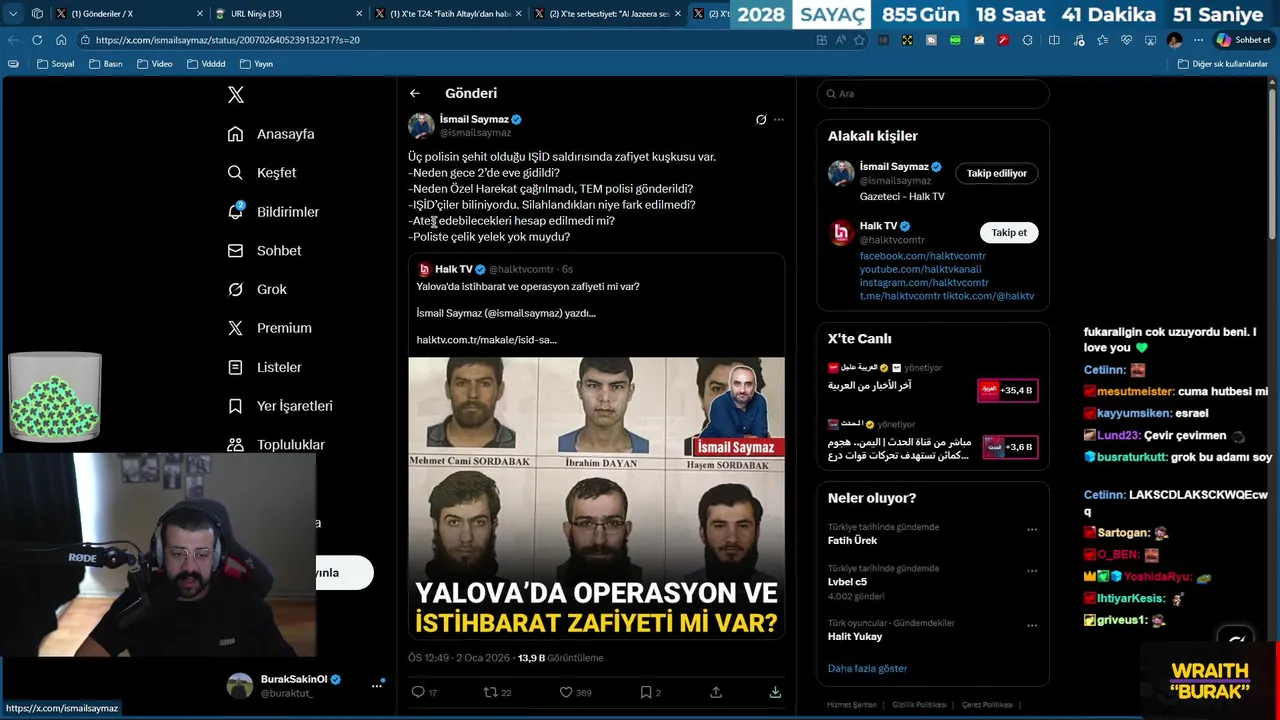
Task: Open the post's three-dot more menu
Action: (x=779, y=119)
